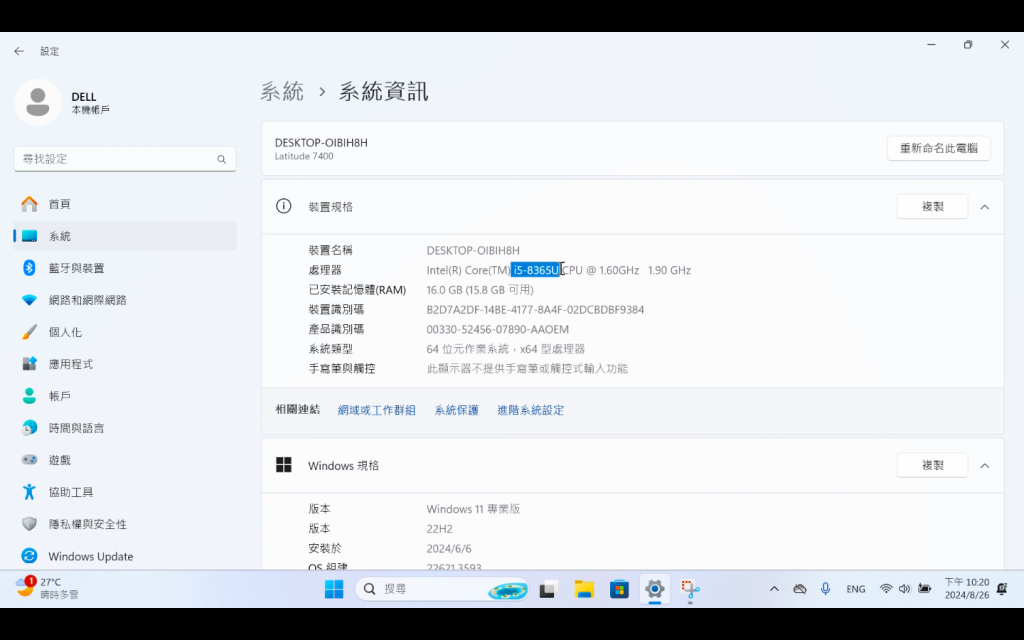
Task: Open 網域或工作群組 link
Action: click(x=377, y=410)
